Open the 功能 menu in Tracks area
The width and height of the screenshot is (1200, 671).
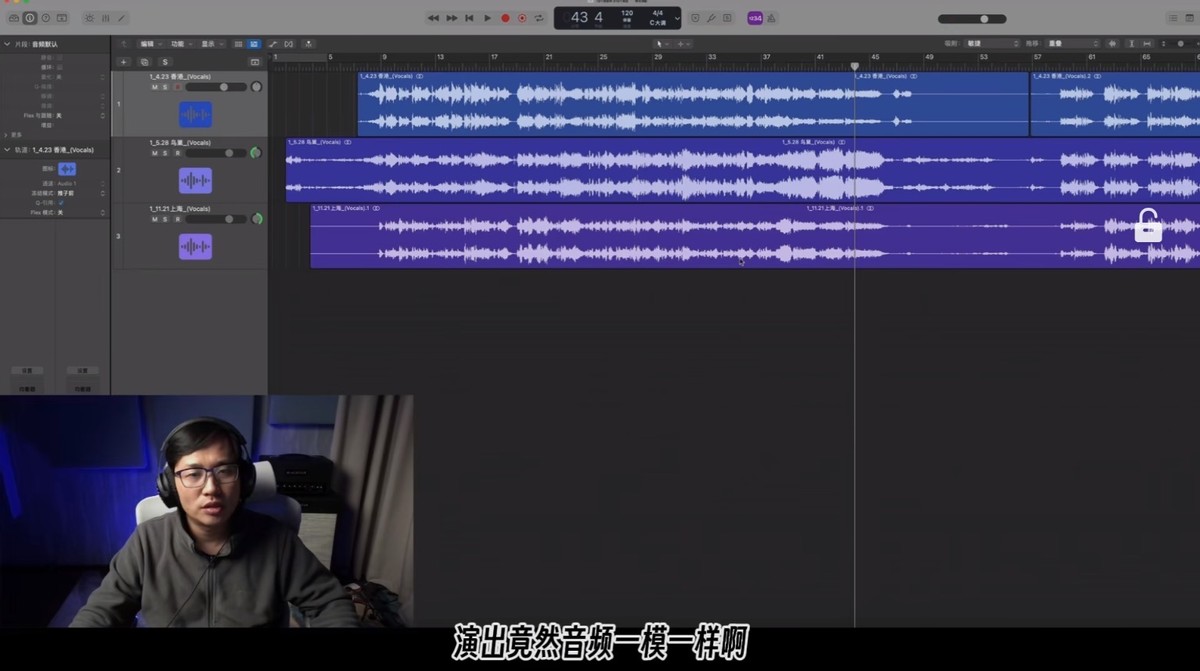point(181,44)
